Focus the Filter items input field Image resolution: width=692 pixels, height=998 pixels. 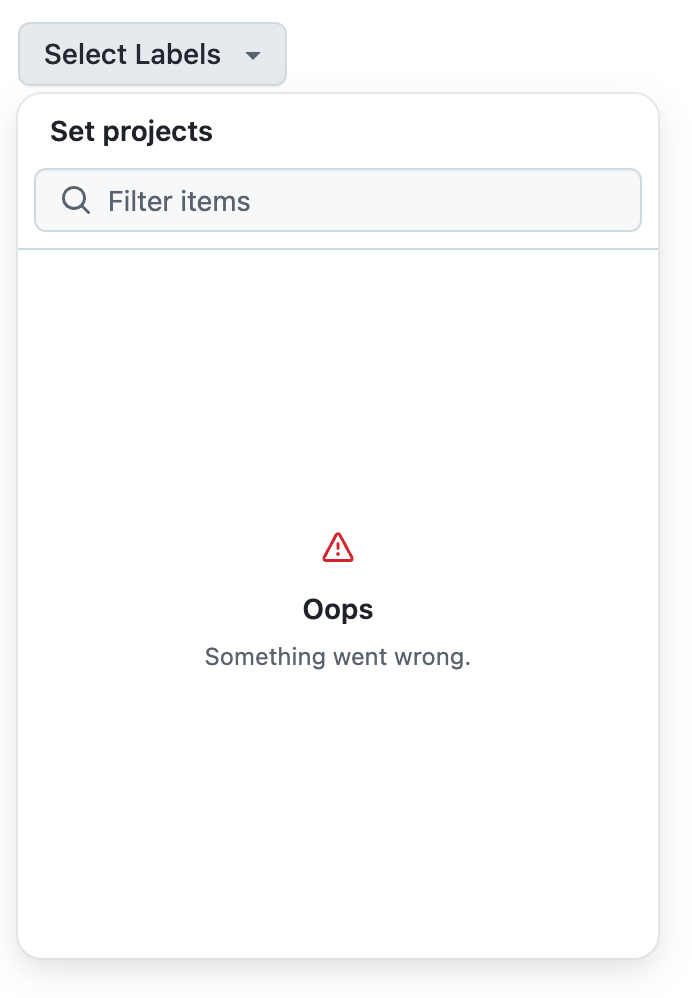(338, 200)
